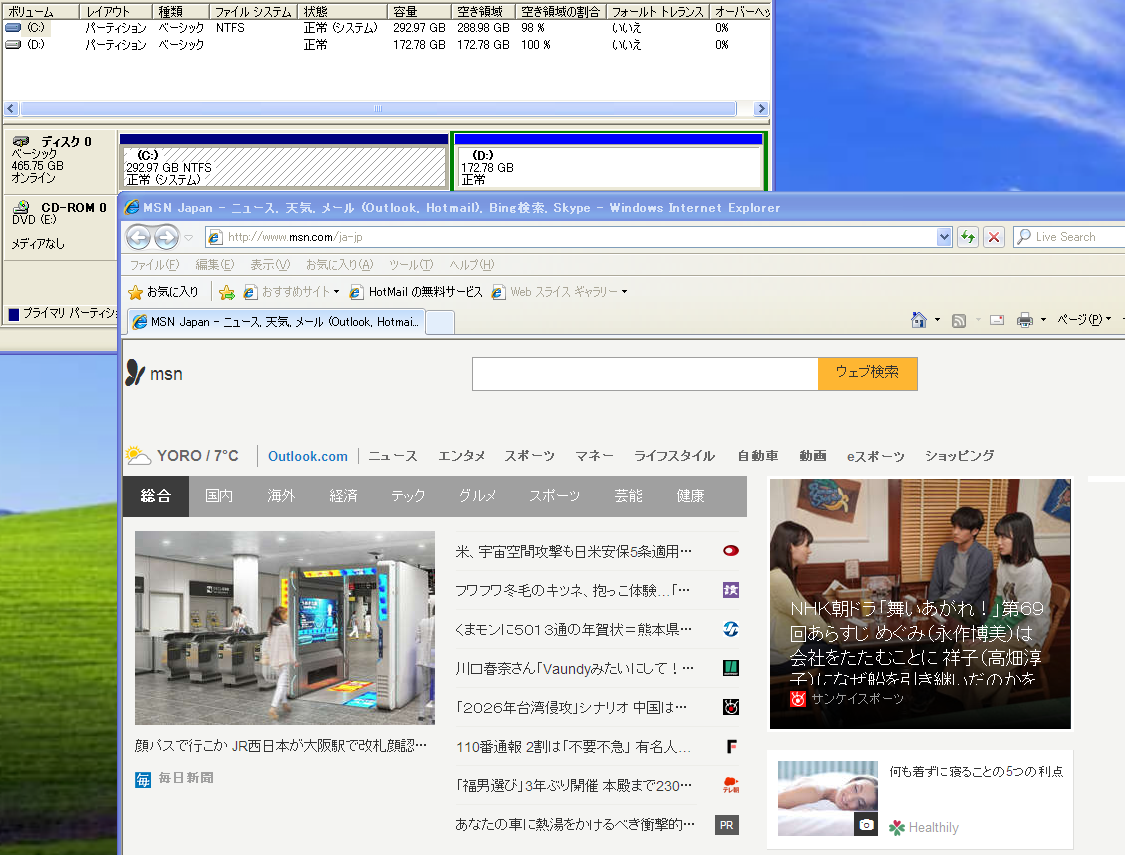Open the 2026年台湾侵攻 シナリオ headline
The width and height of the screenshot is (1125, 855).
pos(571,707)
